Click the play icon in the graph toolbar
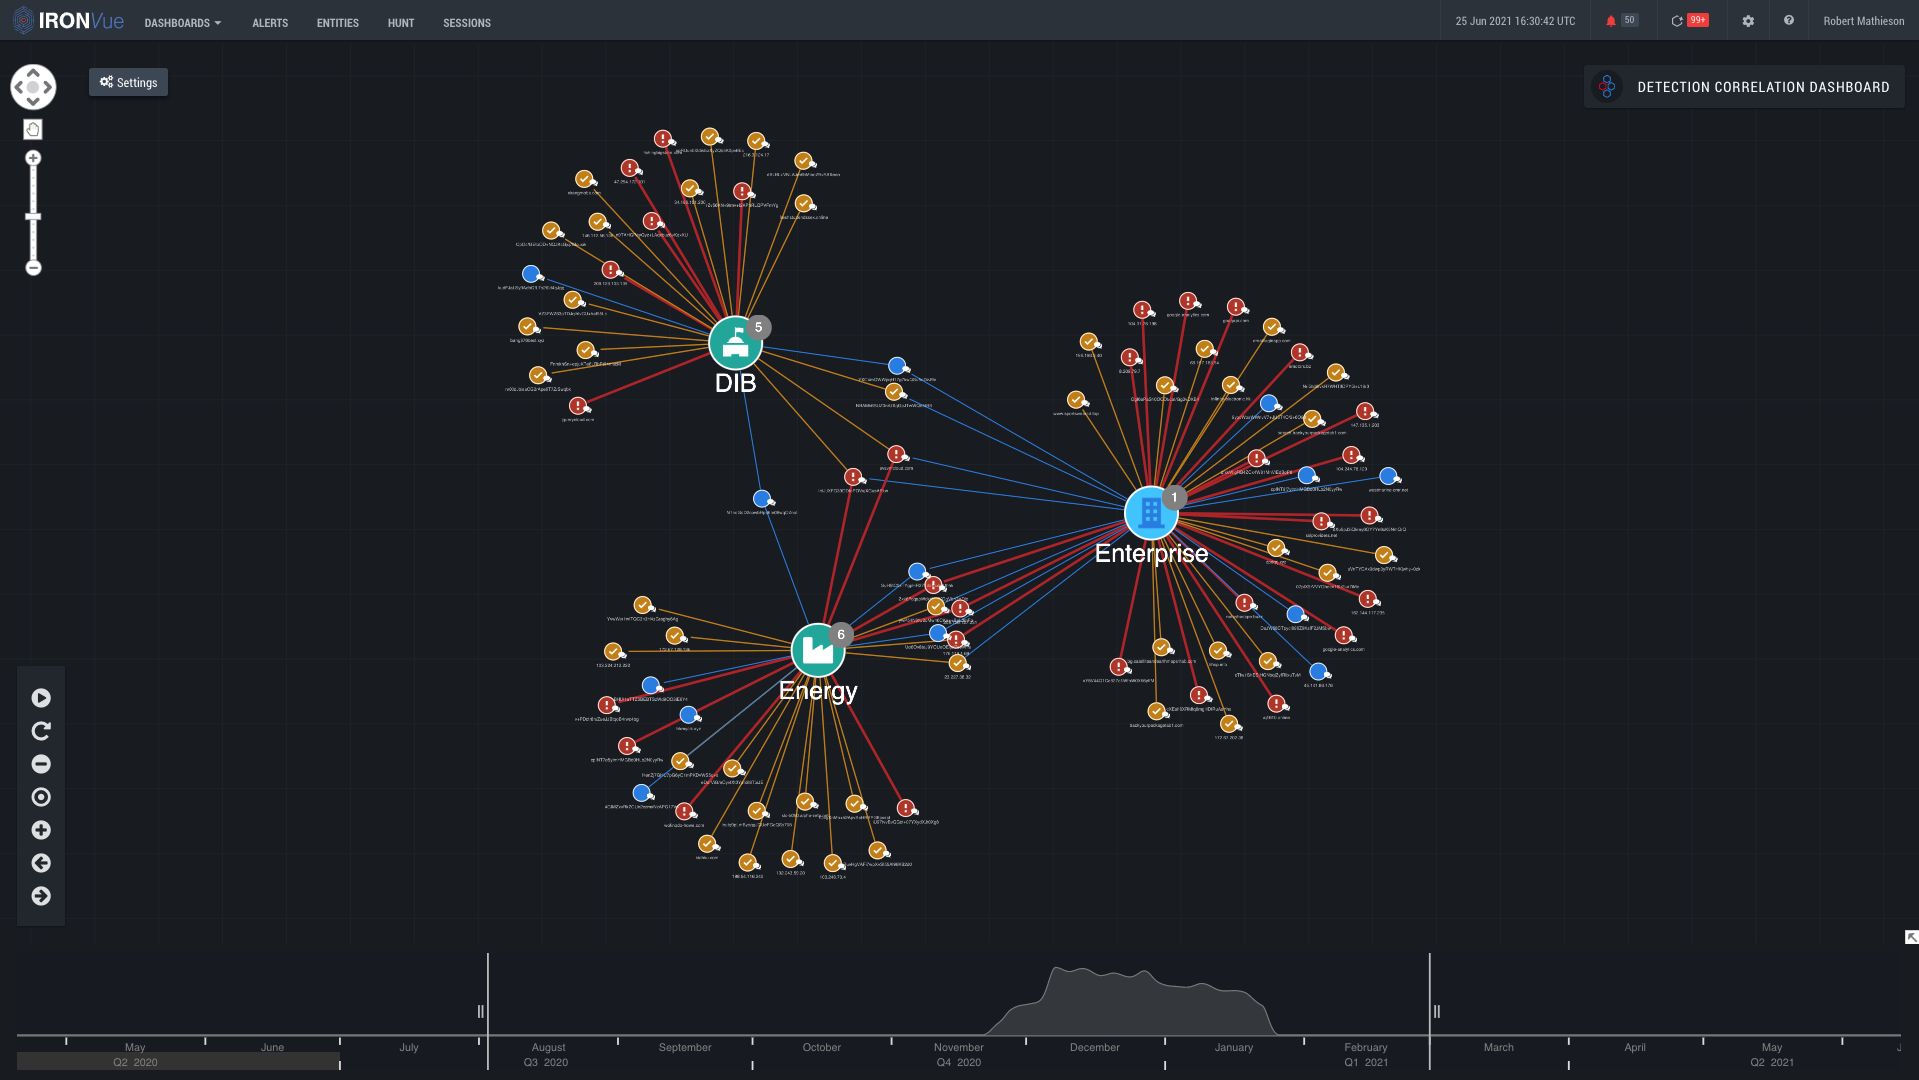 coord(40,697)
